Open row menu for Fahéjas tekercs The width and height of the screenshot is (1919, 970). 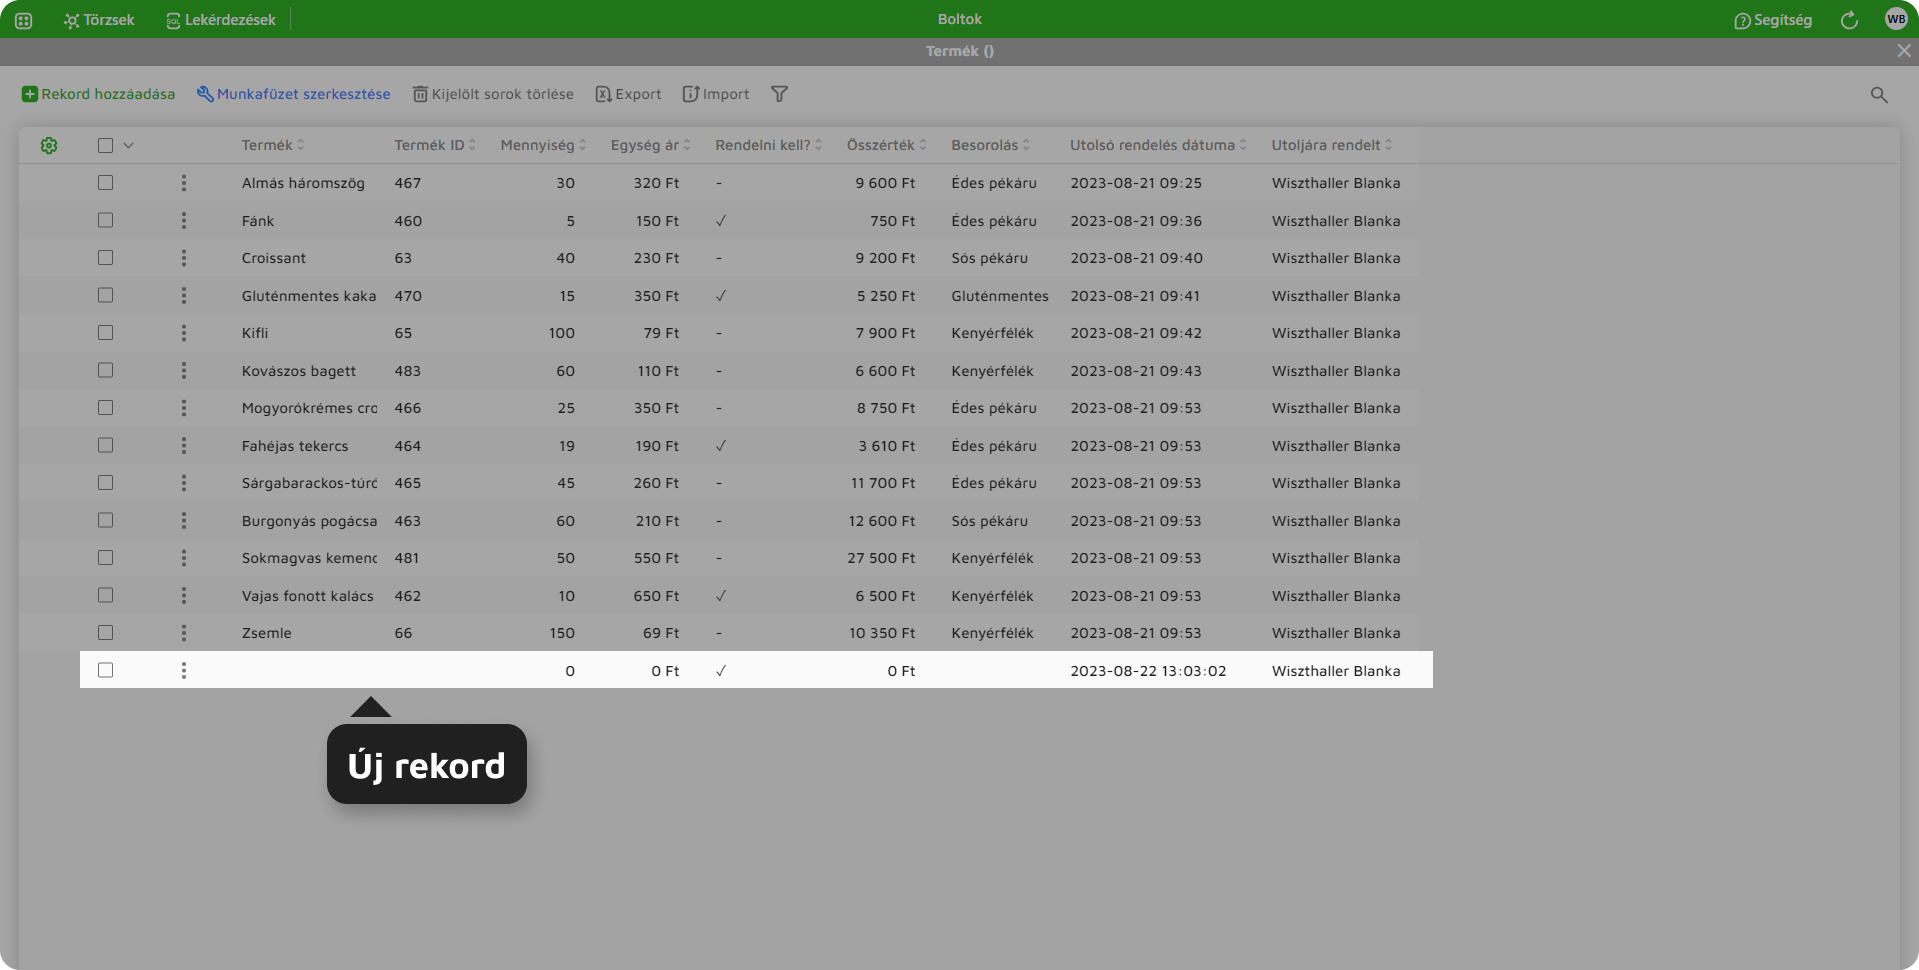click(x=184, y=446)
